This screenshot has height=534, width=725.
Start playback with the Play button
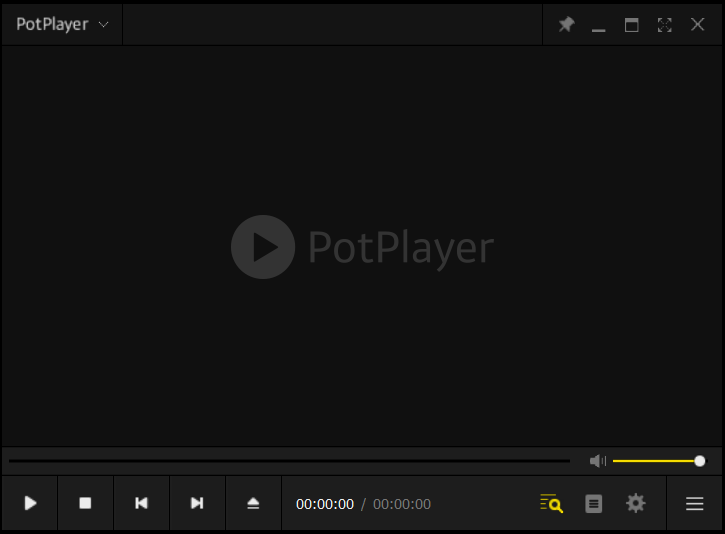click(x=30, y=503)
